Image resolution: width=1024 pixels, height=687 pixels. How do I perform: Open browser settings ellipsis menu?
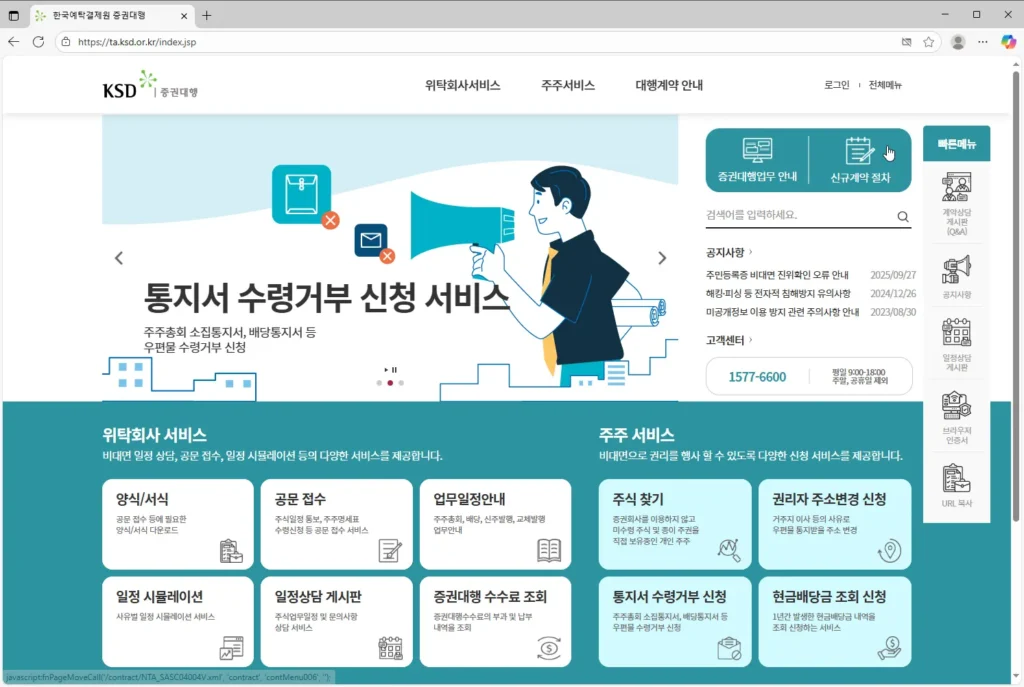983,42
